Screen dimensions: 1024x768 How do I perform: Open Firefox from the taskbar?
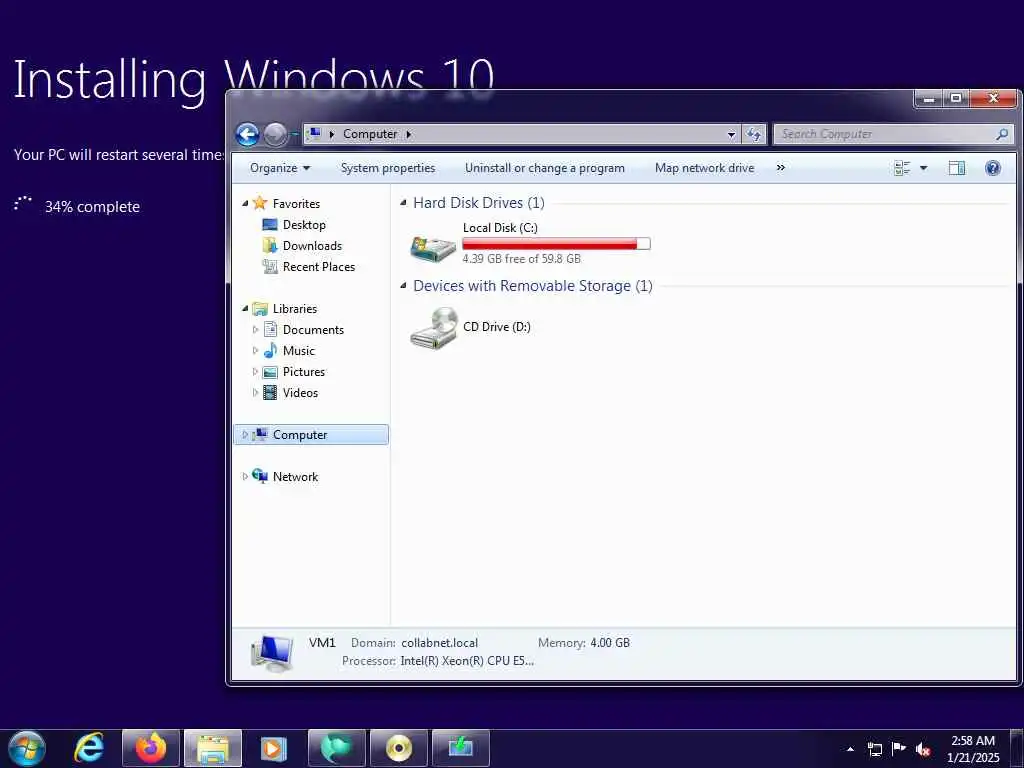pyautogui.click(x=151, y=748)
